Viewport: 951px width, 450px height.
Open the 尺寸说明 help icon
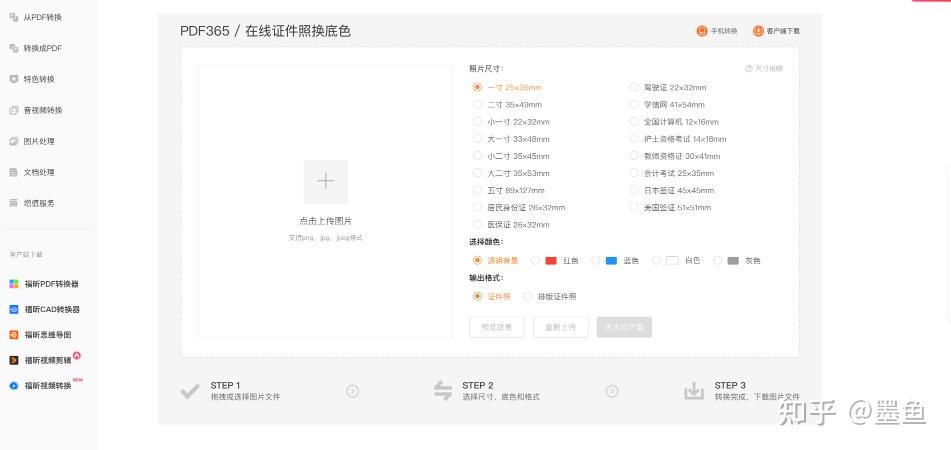(748, 69)
